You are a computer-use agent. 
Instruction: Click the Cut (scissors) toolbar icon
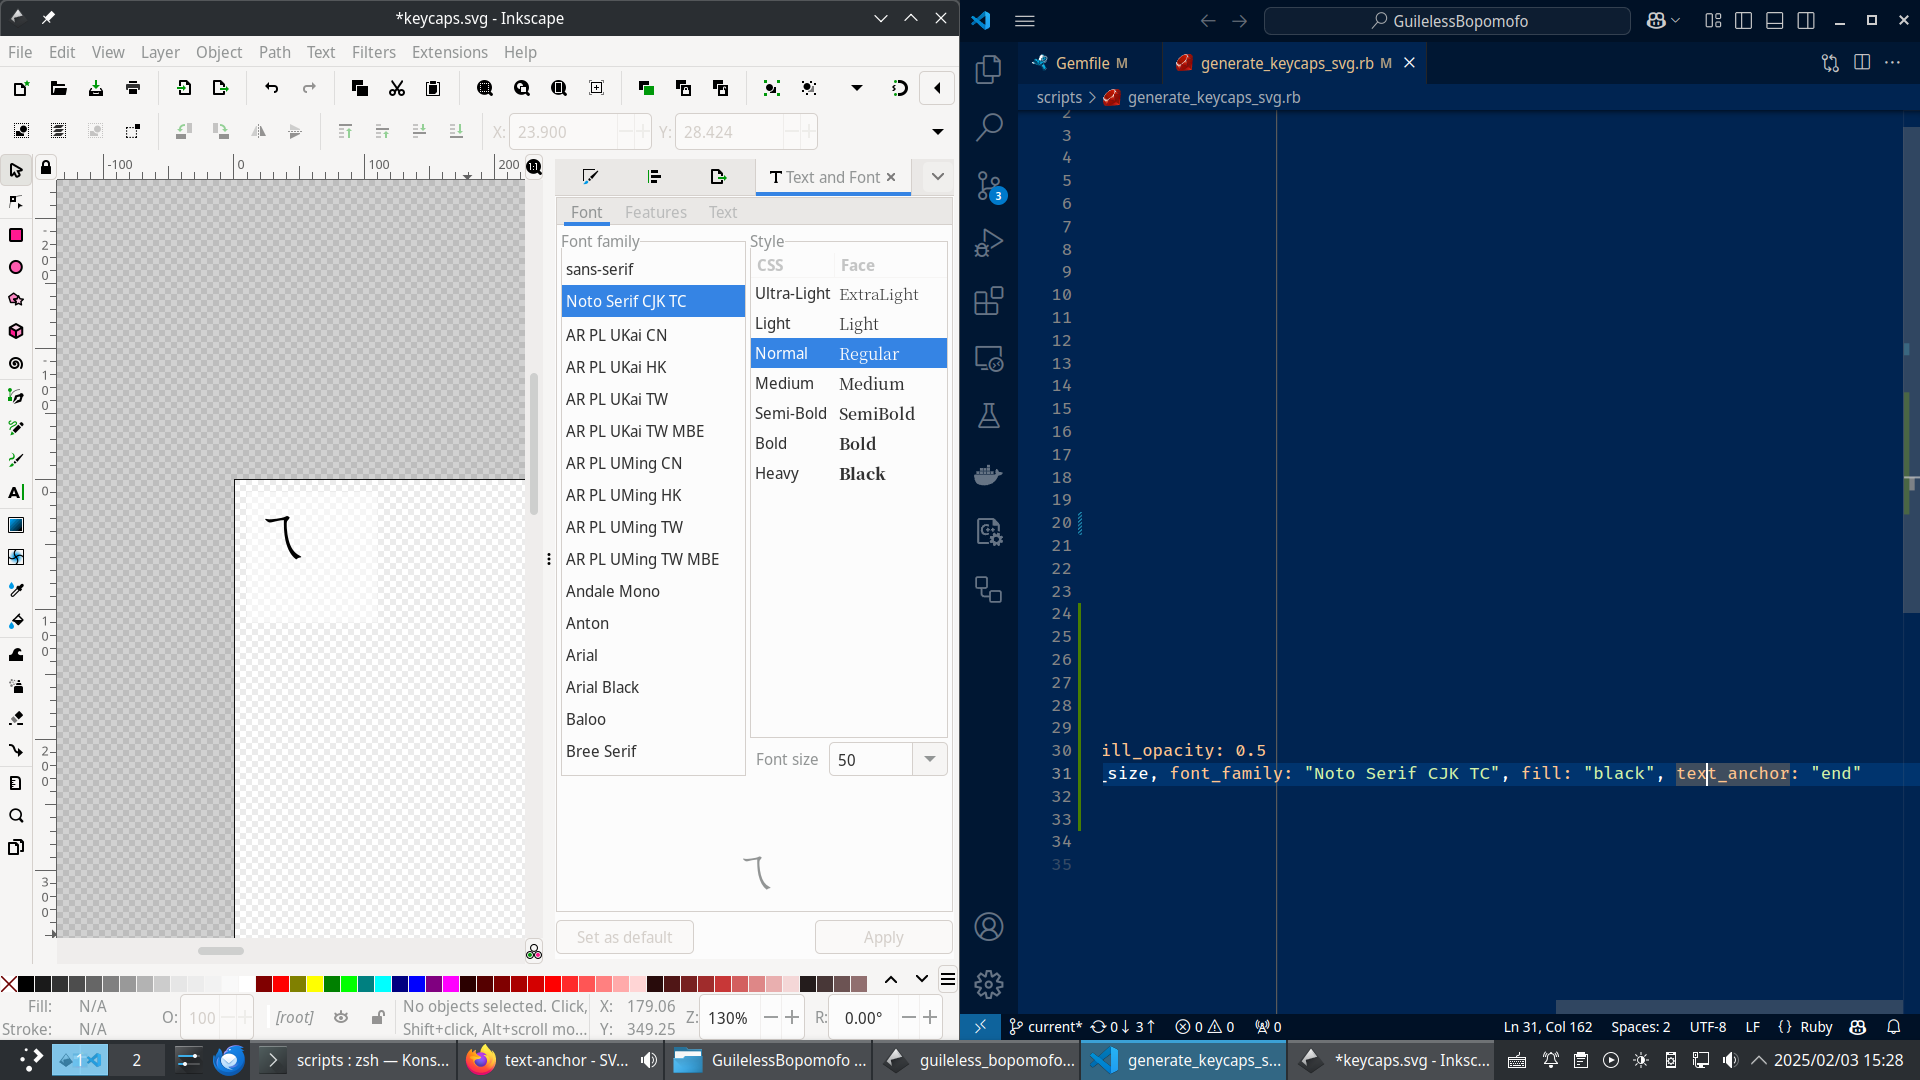pos(397,88)
